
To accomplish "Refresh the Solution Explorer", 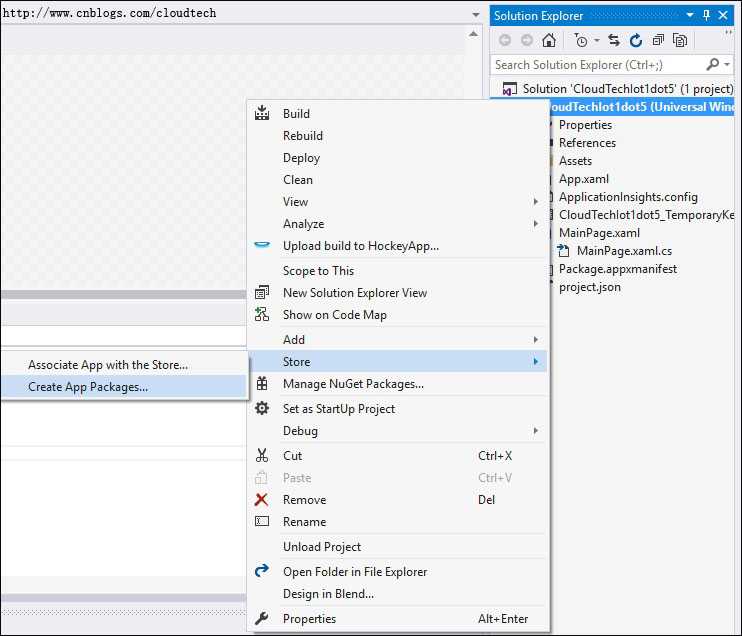I will (x=636, y=41).
